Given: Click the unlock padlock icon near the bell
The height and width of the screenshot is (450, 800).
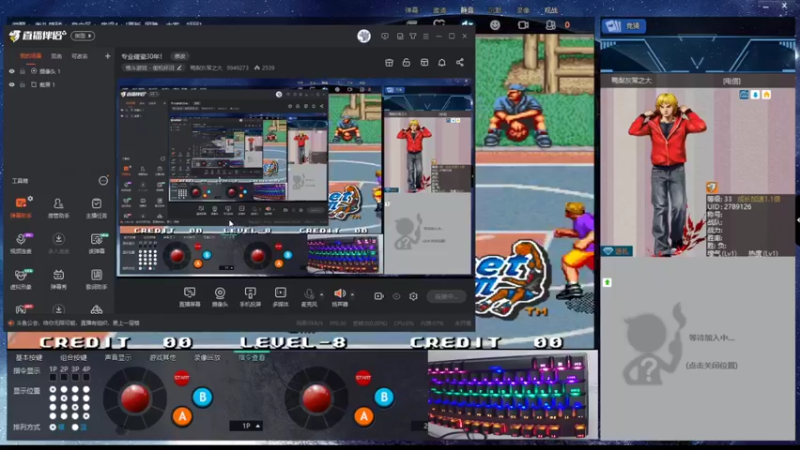Looking at the screenshot, I should click(406, 62).
